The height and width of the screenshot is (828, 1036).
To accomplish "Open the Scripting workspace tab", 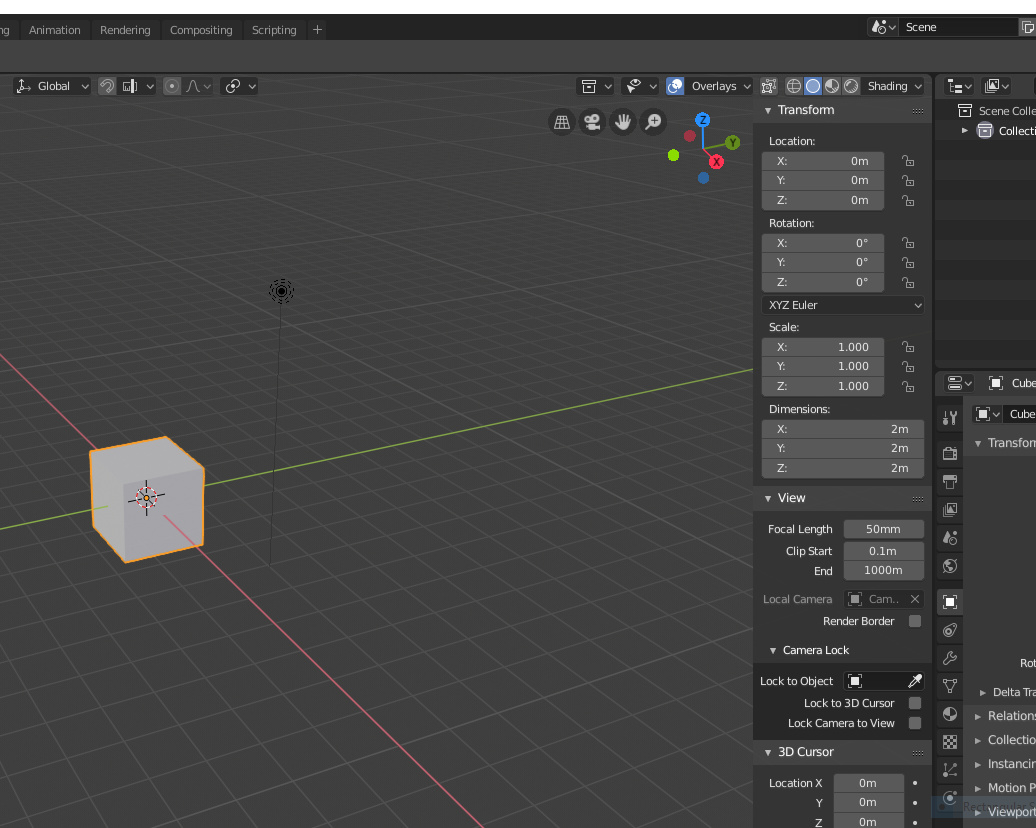I will [x=274, y=29].
